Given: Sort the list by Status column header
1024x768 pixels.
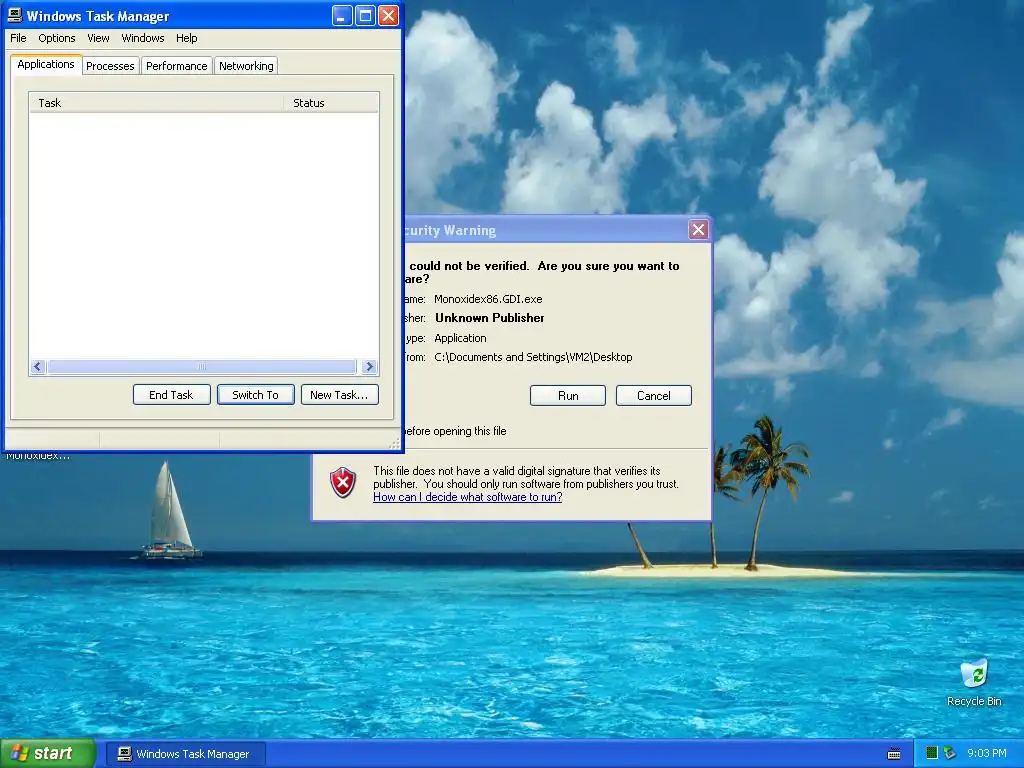Looking at the screenshot, I should [x=331, y=103].
